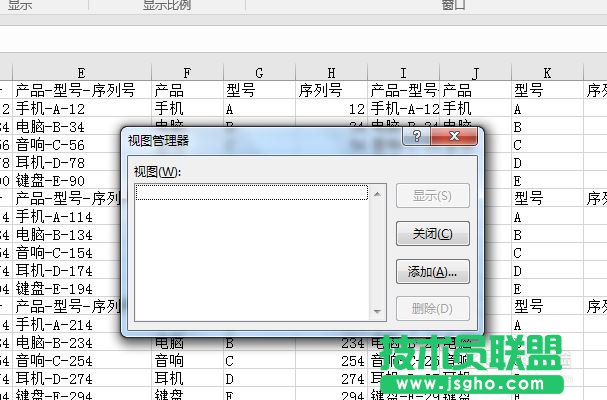Click cell 手机-A-114 in column E

[x=67, y=217]
